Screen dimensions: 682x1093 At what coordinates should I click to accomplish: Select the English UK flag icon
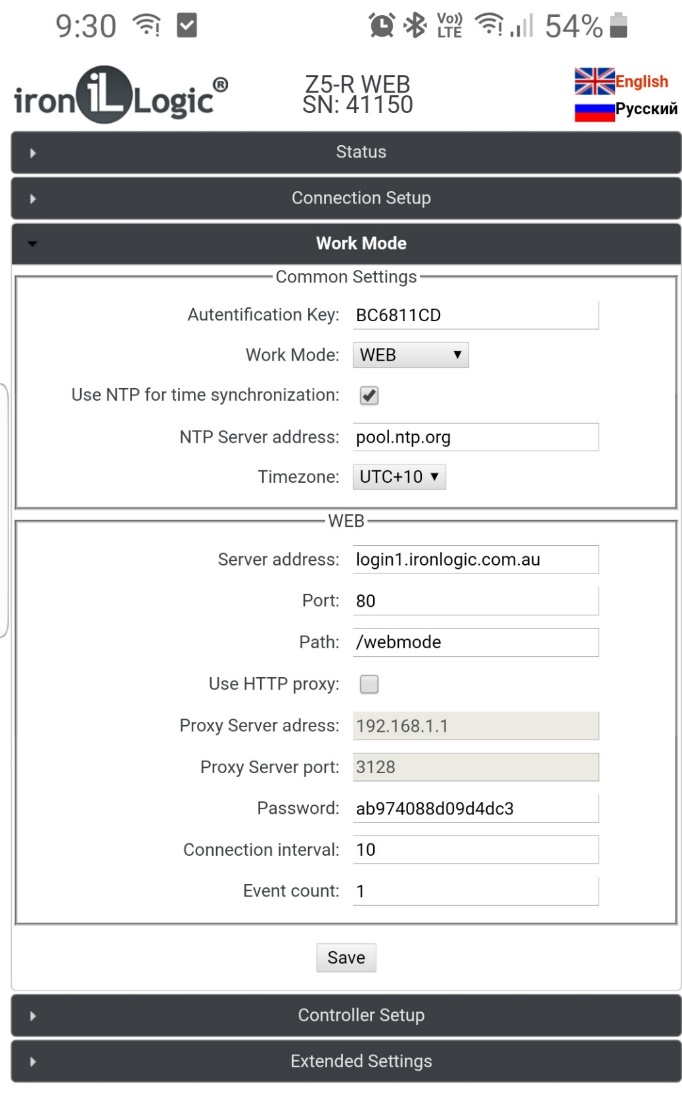click(594, 81)
